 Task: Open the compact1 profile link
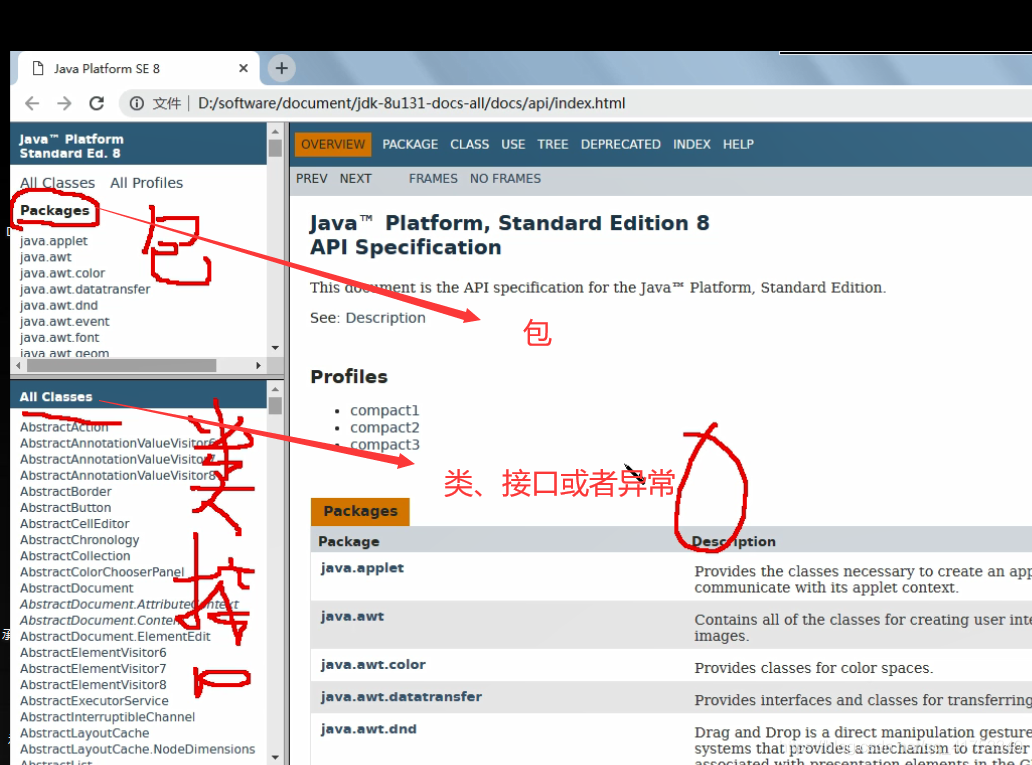[384, 410]
